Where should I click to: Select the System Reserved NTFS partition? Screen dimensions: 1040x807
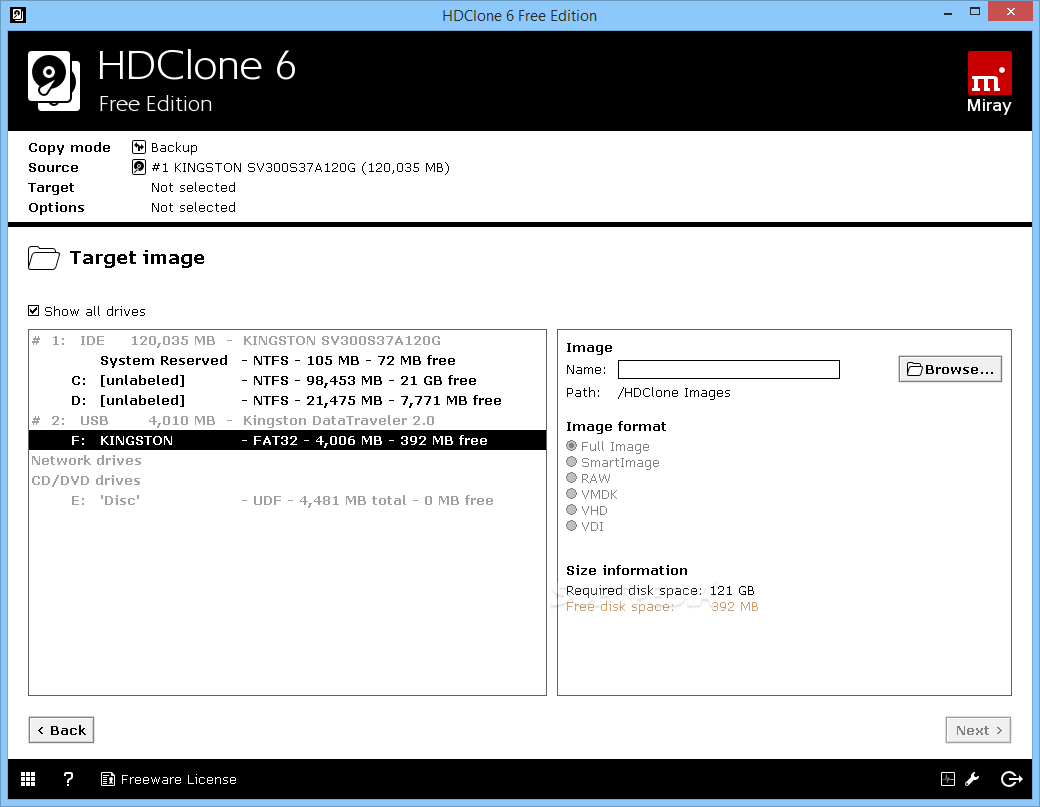pyautogui.click(x=287, y=361)
